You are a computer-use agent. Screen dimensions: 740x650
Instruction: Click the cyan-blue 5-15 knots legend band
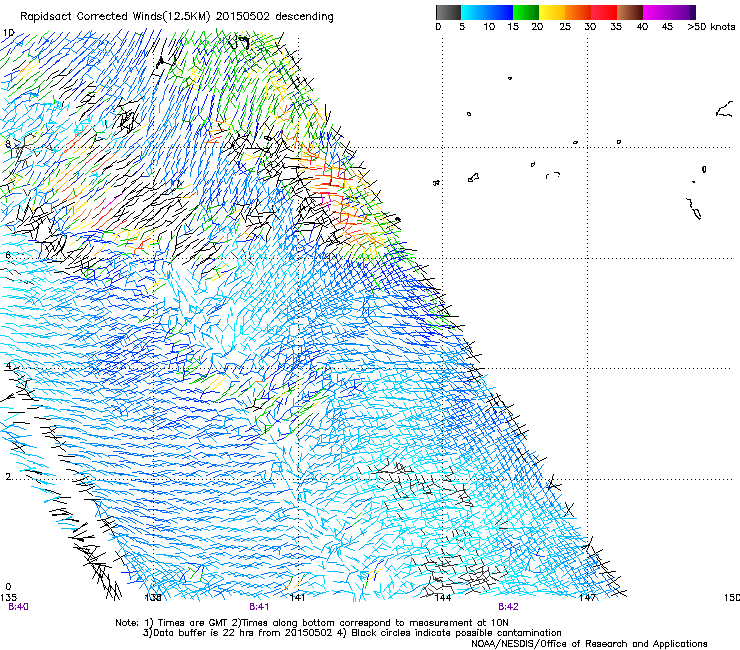[487, 12]
